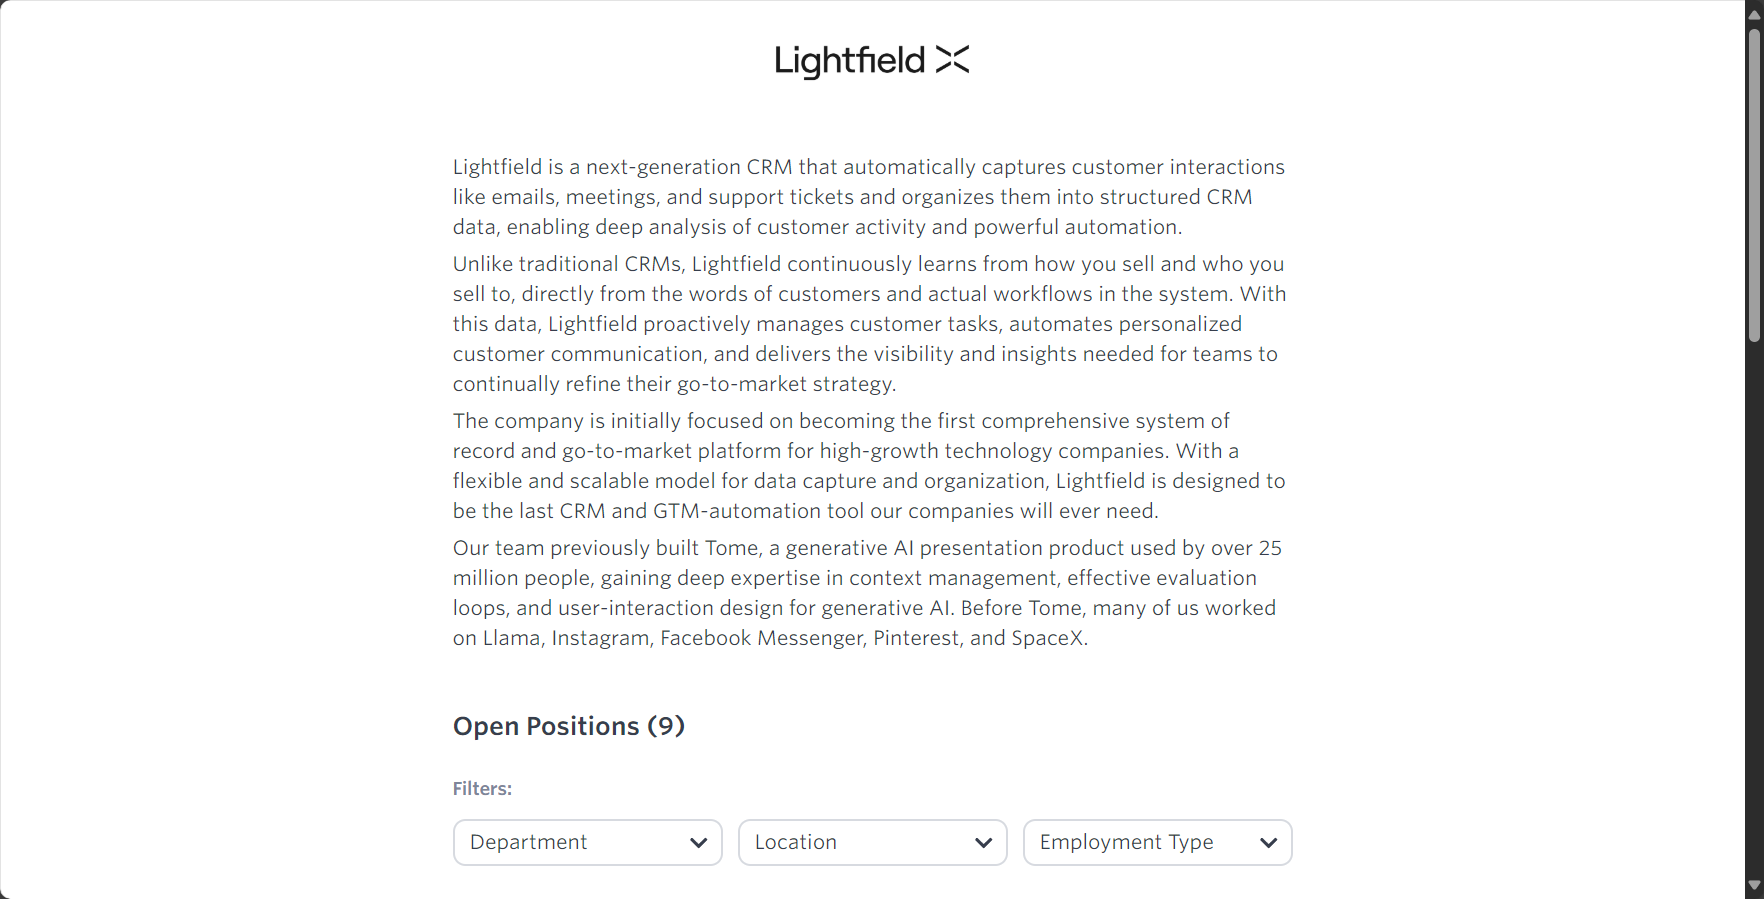Click the chevron arrow in Employment Type filter
1764x899 pixels.
click(1268, 843)
